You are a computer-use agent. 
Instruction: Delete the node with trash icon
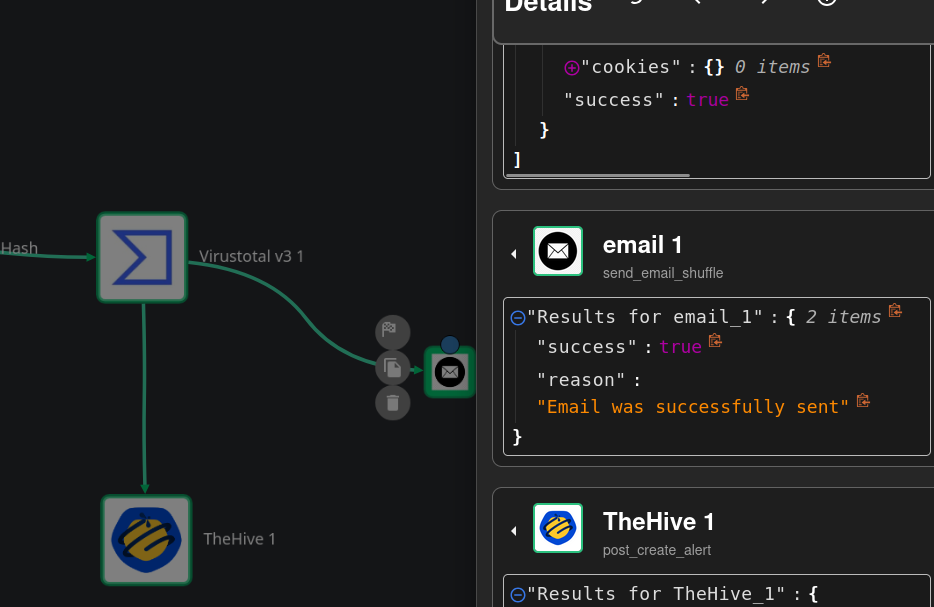point(392,403)
